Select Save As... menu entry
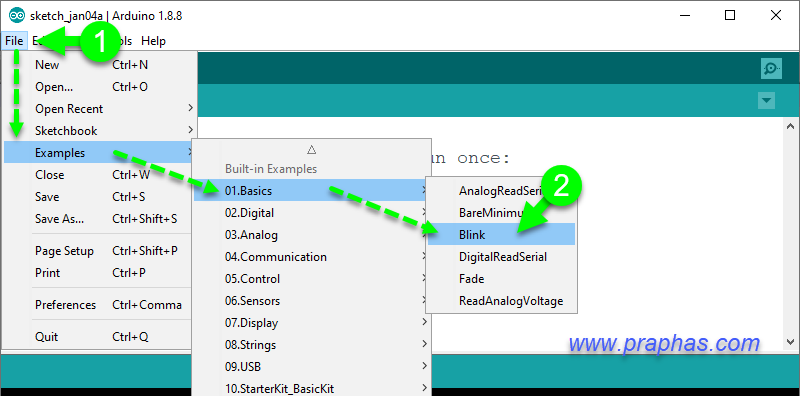The image size is (800, 396). 99,218
